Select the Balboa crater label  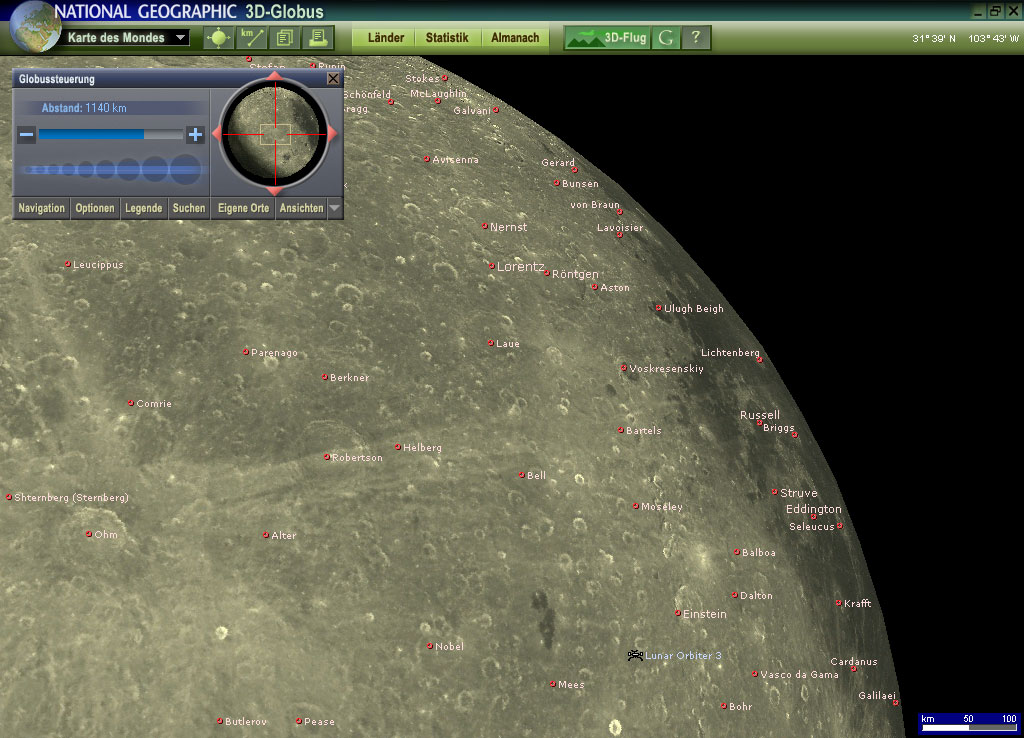759,553
